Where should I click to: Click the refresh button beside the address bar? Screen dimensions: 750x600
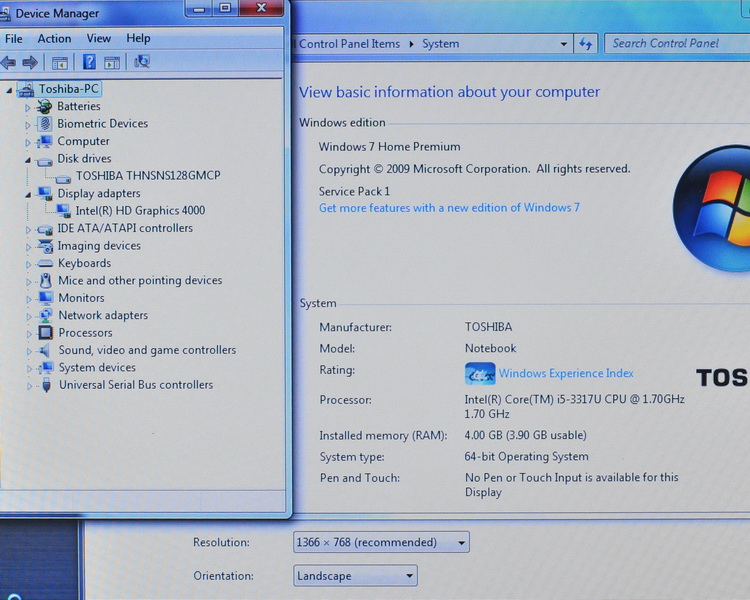[x=585, y=44]
